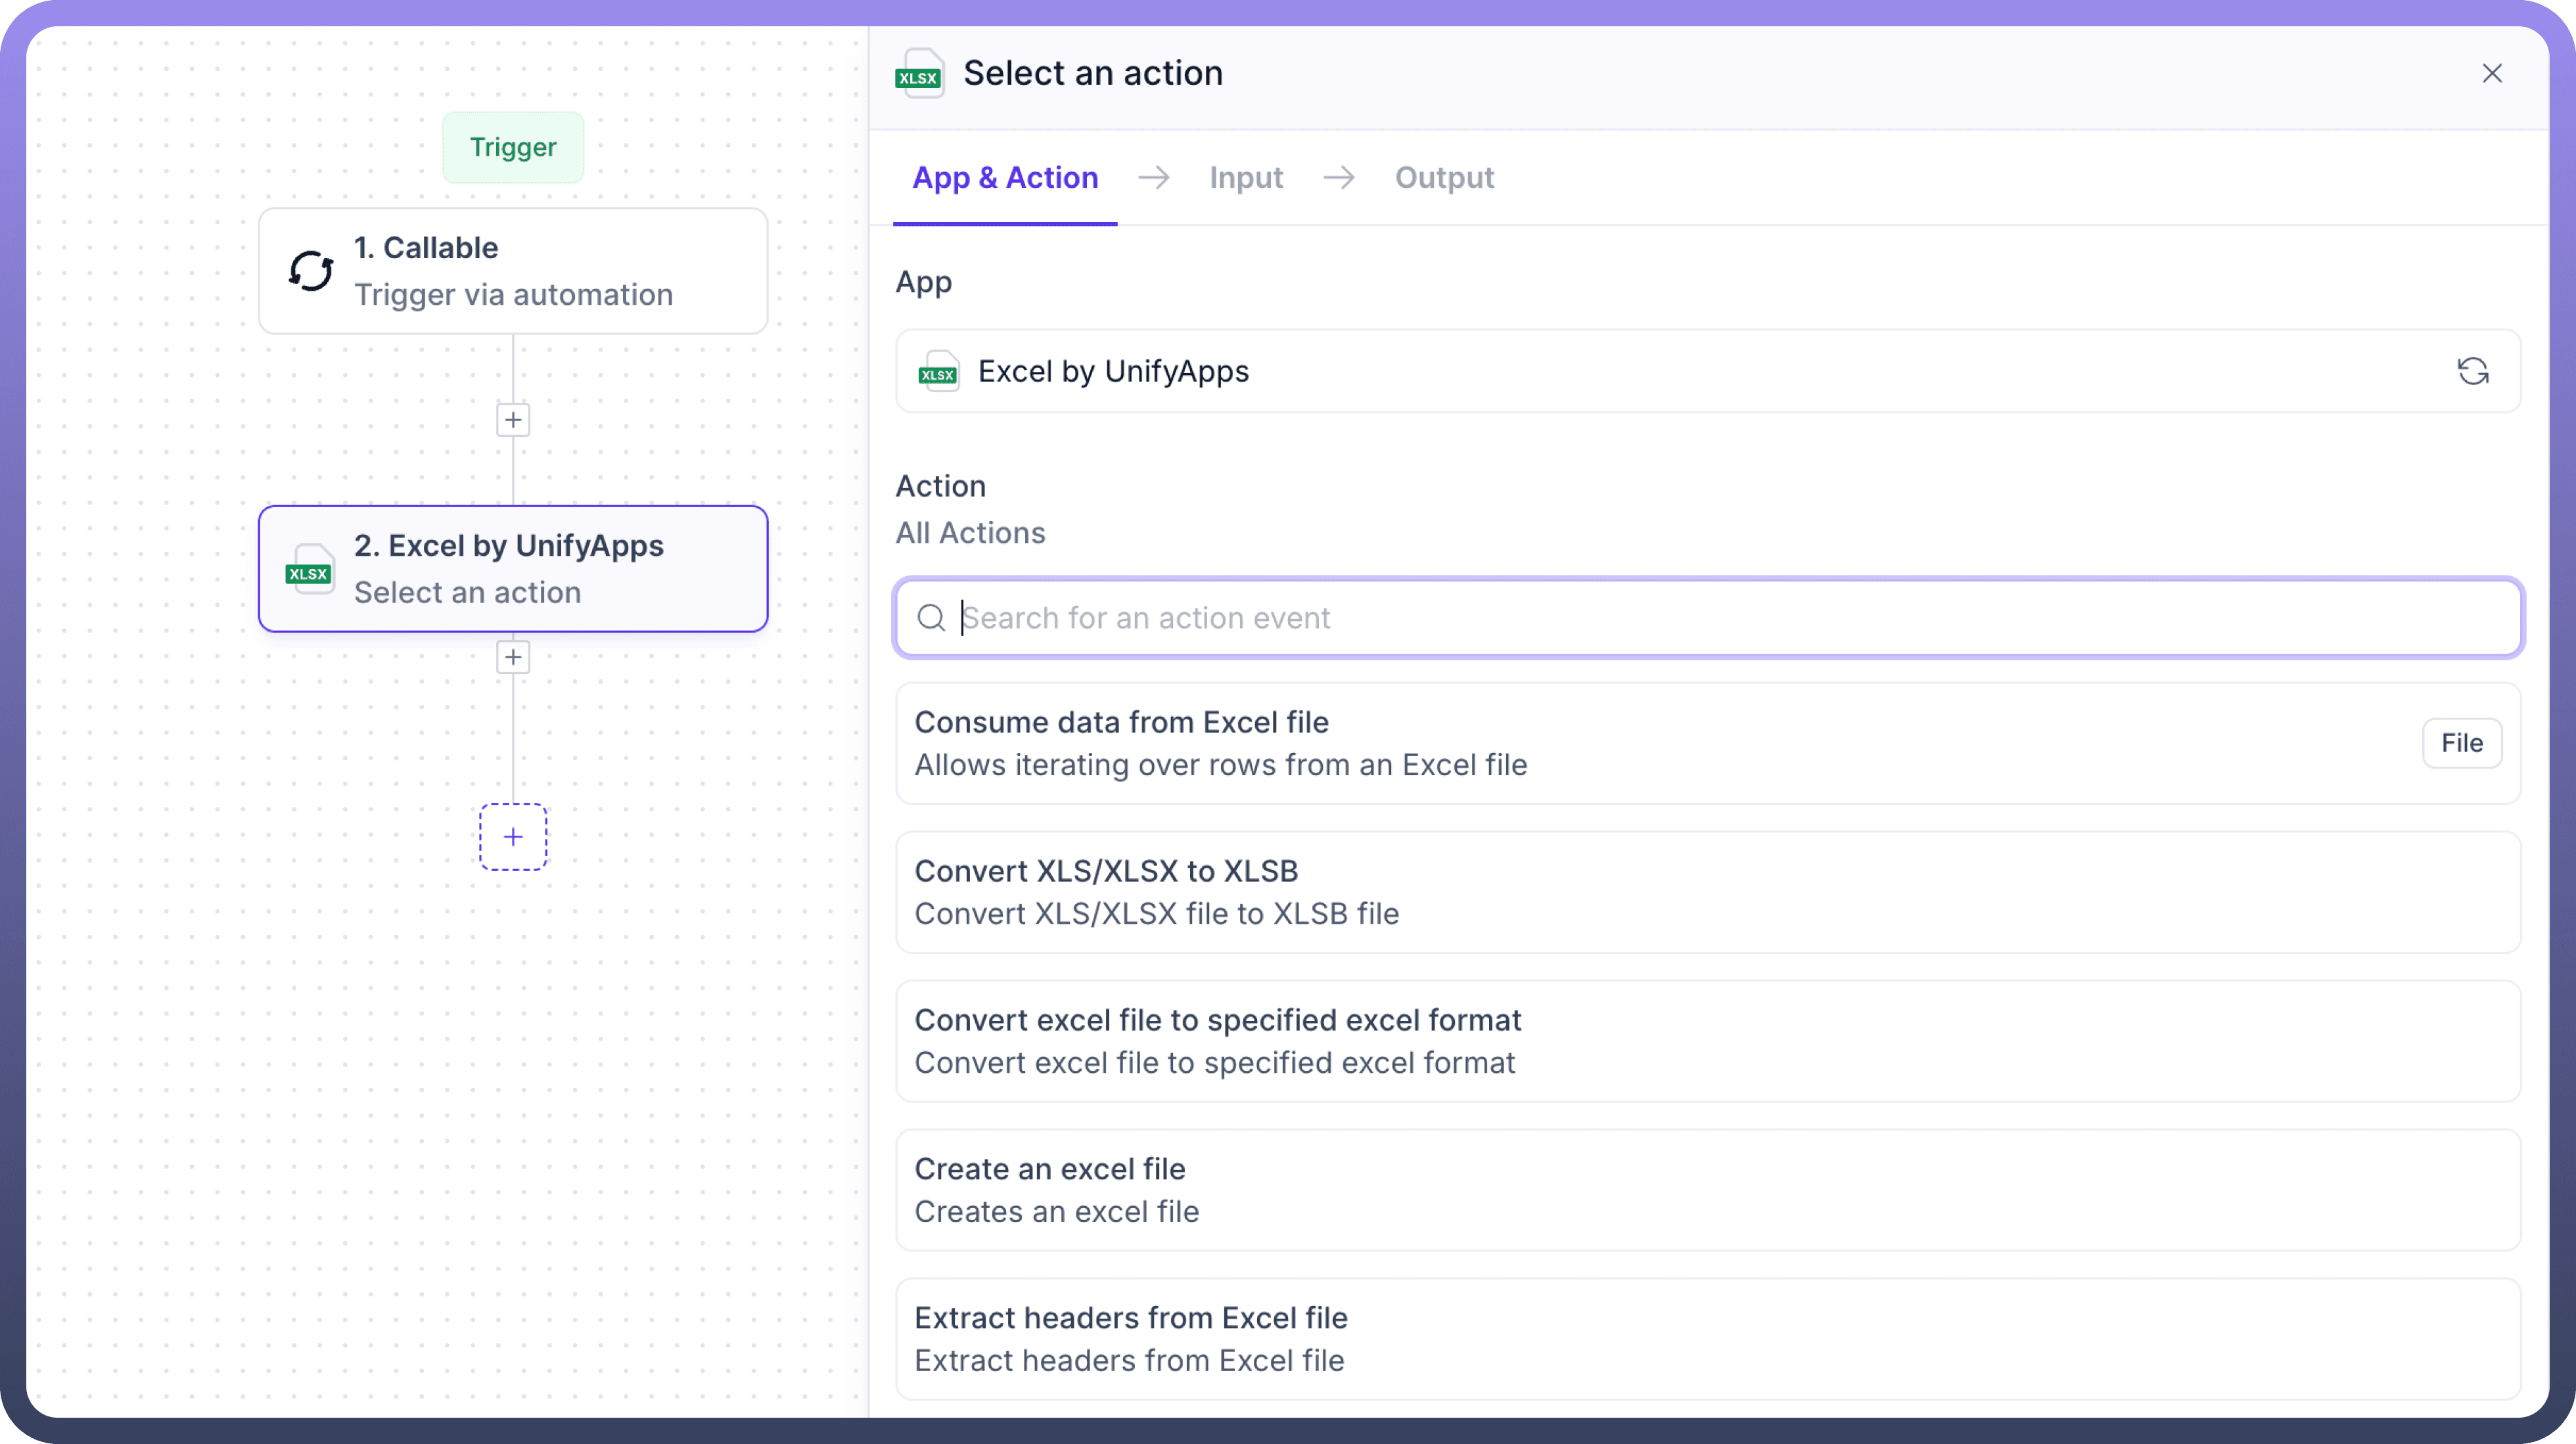Switch to the Output tab
The height and width of the screenshot is (1444, 2576).
[x=1443, y=178]
